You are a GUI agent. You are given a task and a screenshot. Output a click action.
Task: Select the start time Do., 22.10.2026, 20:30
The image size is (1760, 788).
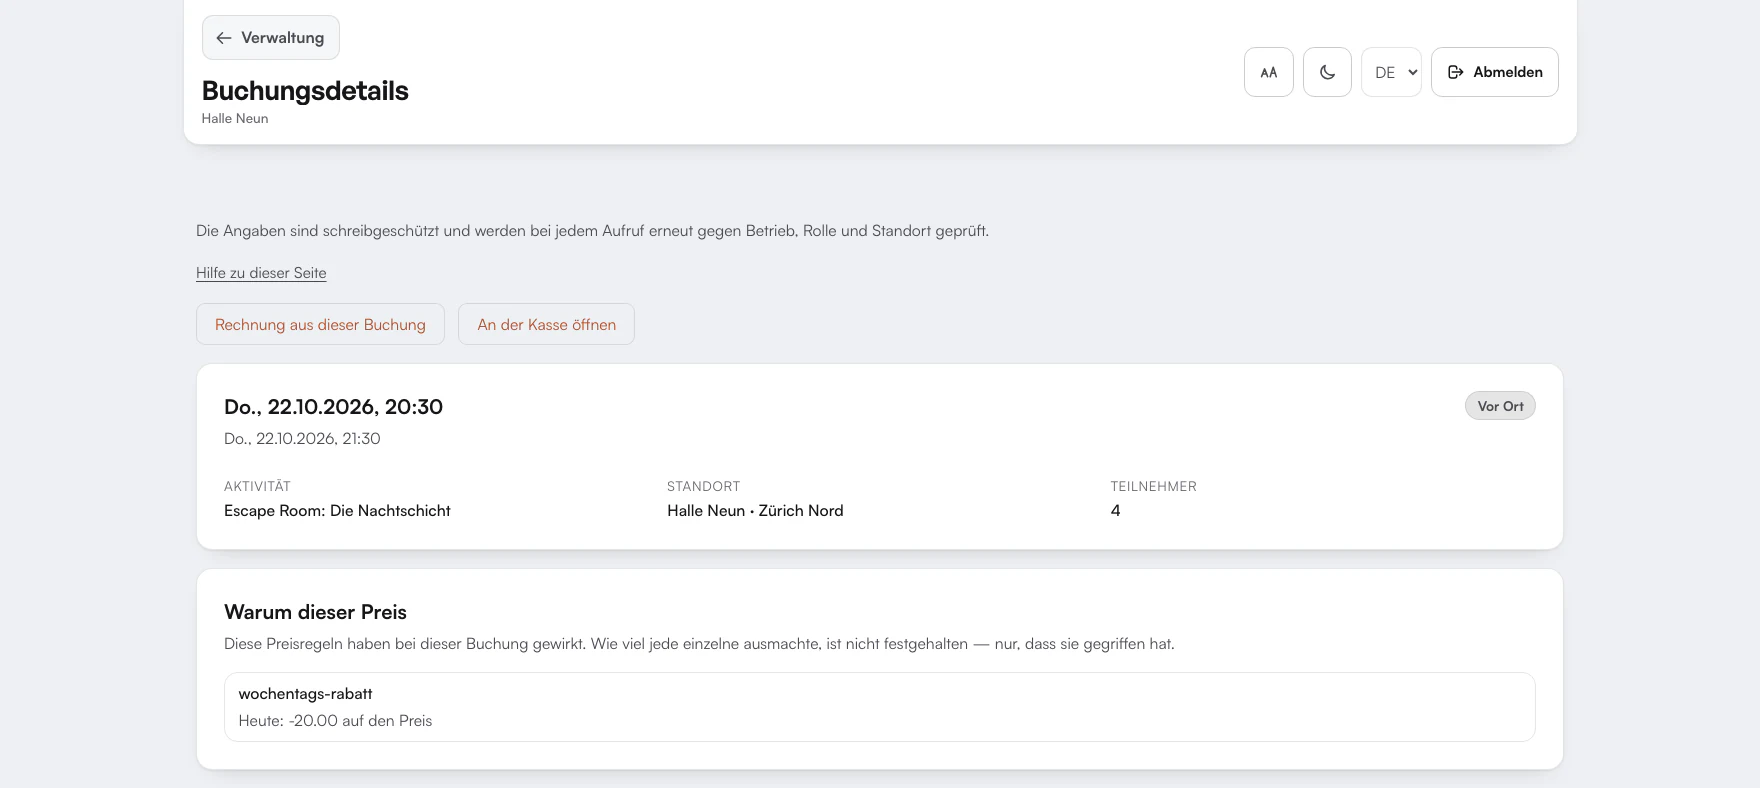click(333, 407)
